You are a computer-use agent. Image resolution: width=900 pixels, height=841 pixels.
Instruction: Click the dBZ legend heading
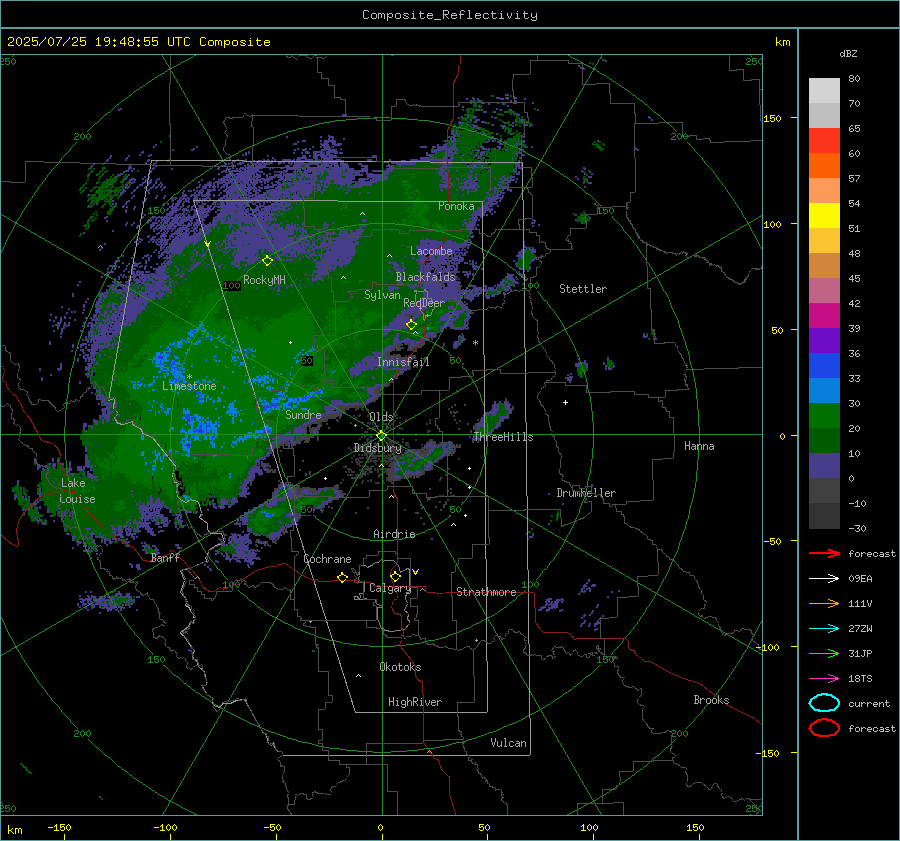[848, 53]
